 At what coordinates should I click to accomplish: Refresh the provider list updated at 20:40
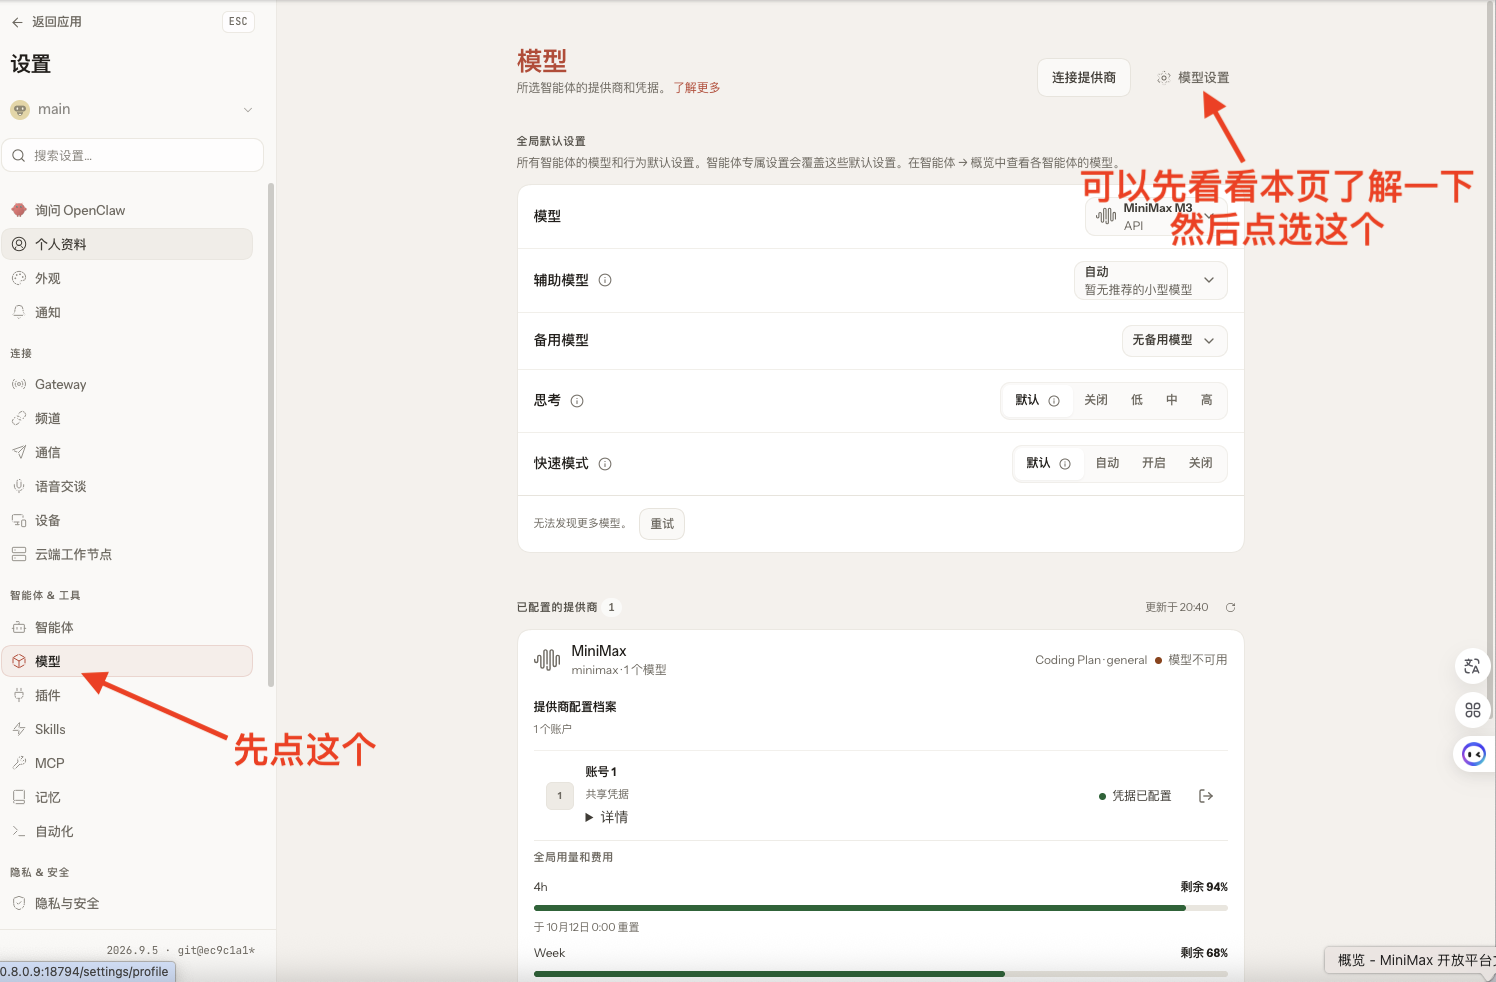point(1231,607)
